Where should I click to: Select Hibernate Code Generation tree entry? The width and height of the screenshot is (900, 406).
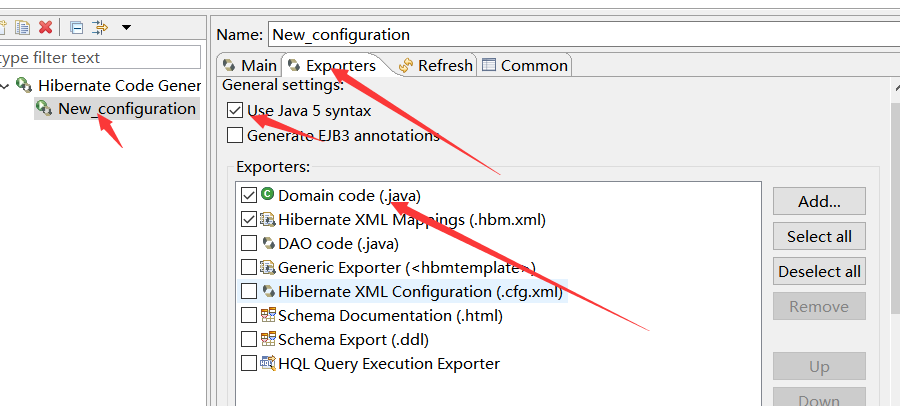pos(119,86)
